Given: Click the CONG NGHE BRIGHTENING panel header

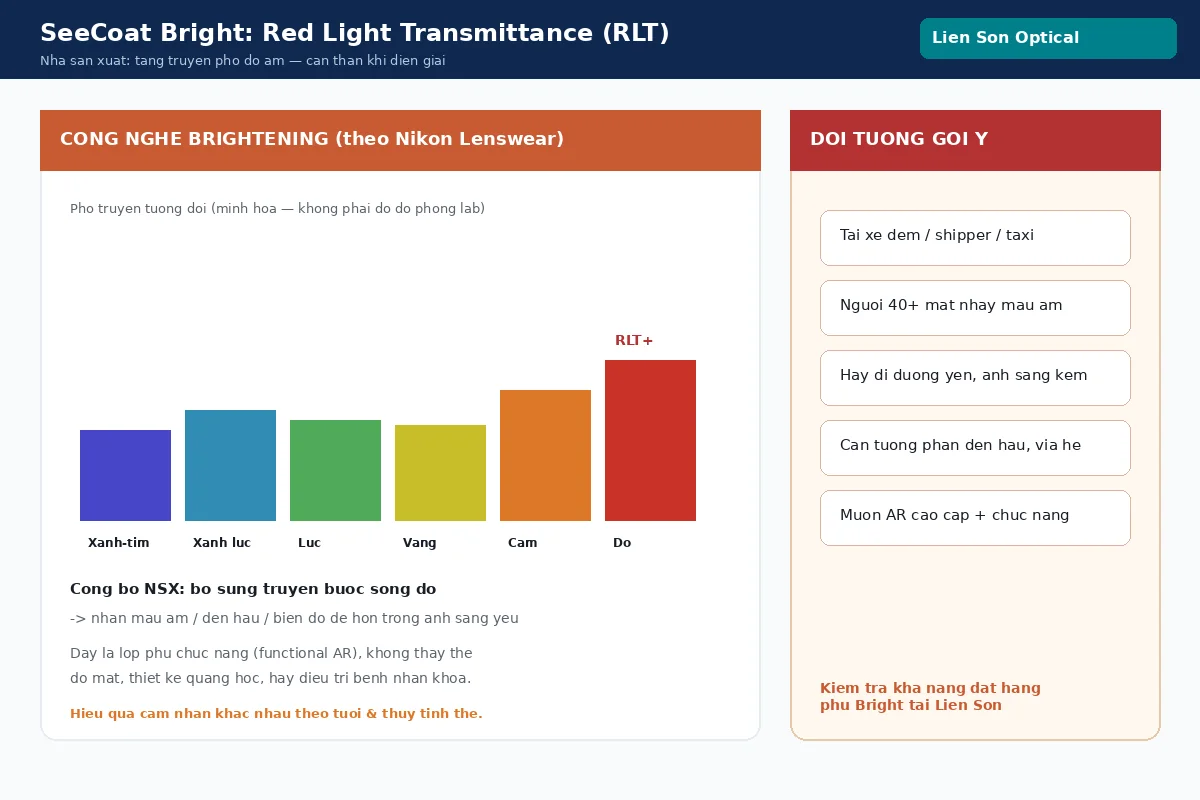Looking at the screenshot, I should 400,140.
